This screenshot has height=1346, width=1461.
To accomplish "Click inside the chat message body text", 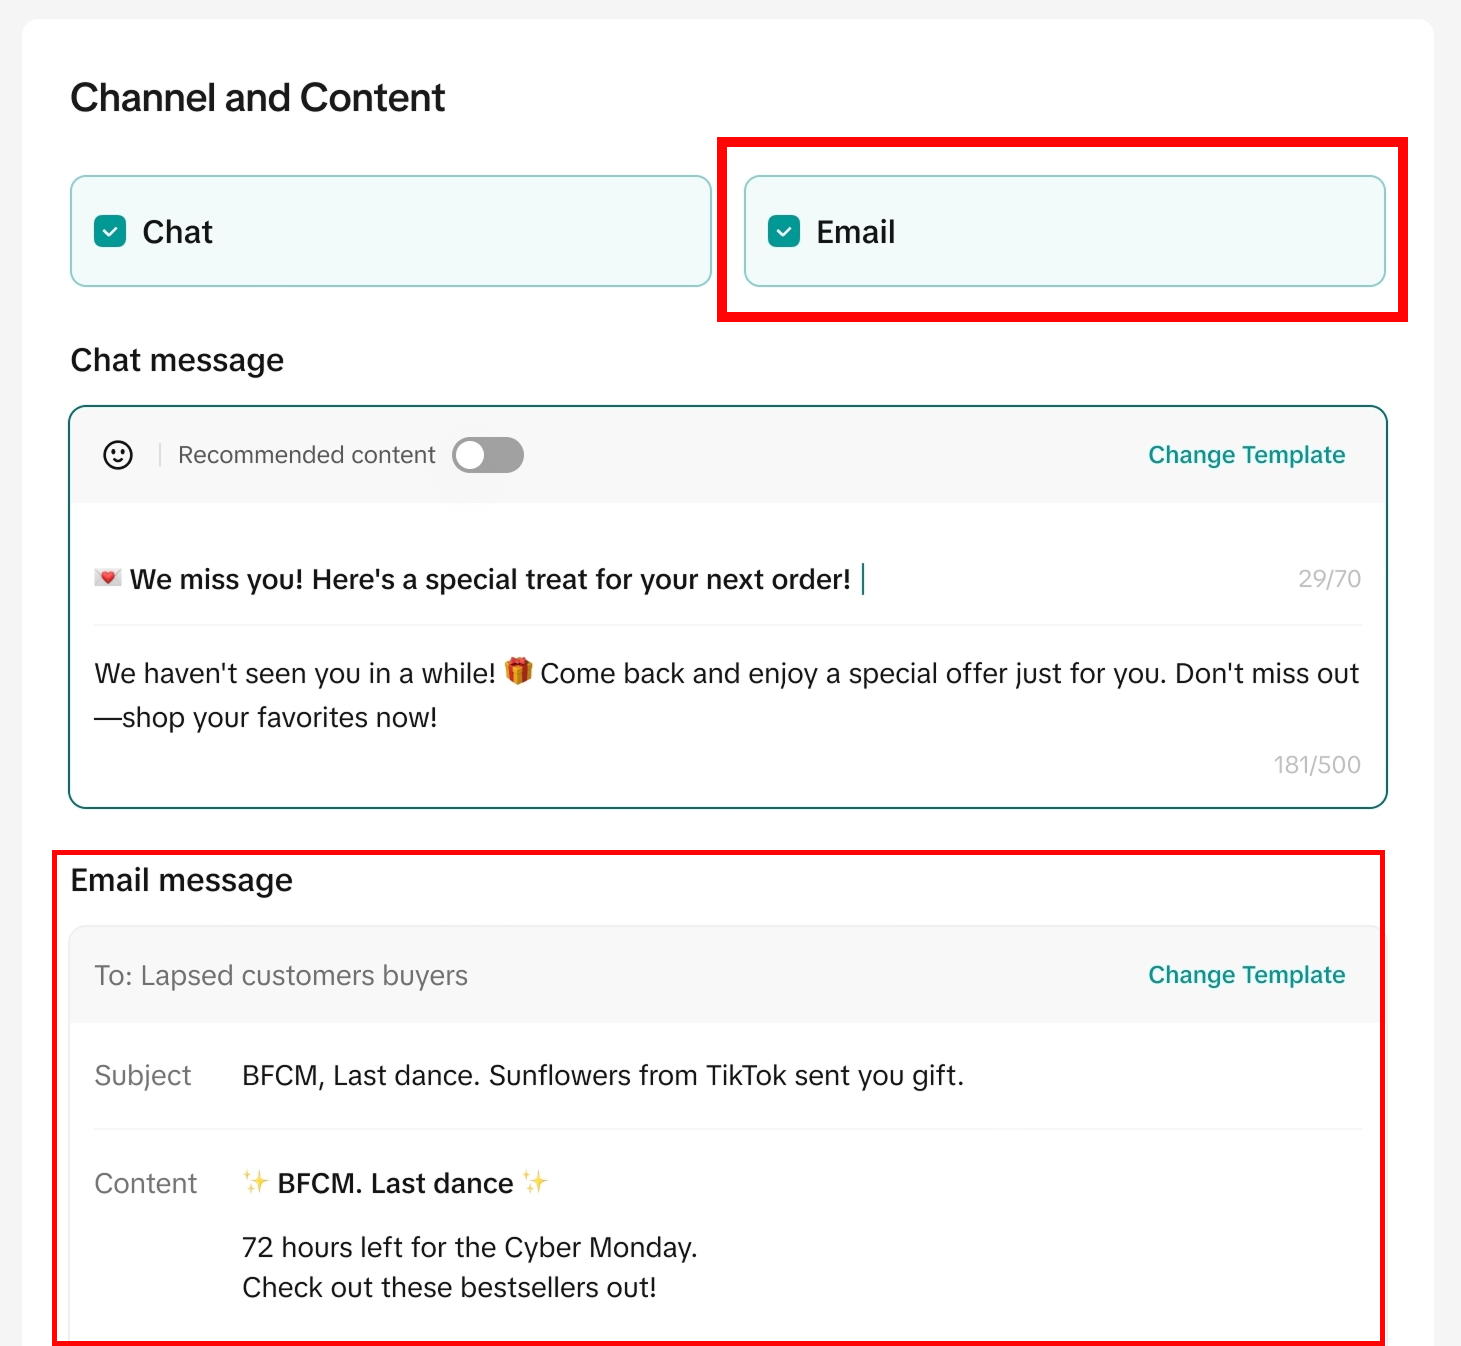I will point(700,695).
